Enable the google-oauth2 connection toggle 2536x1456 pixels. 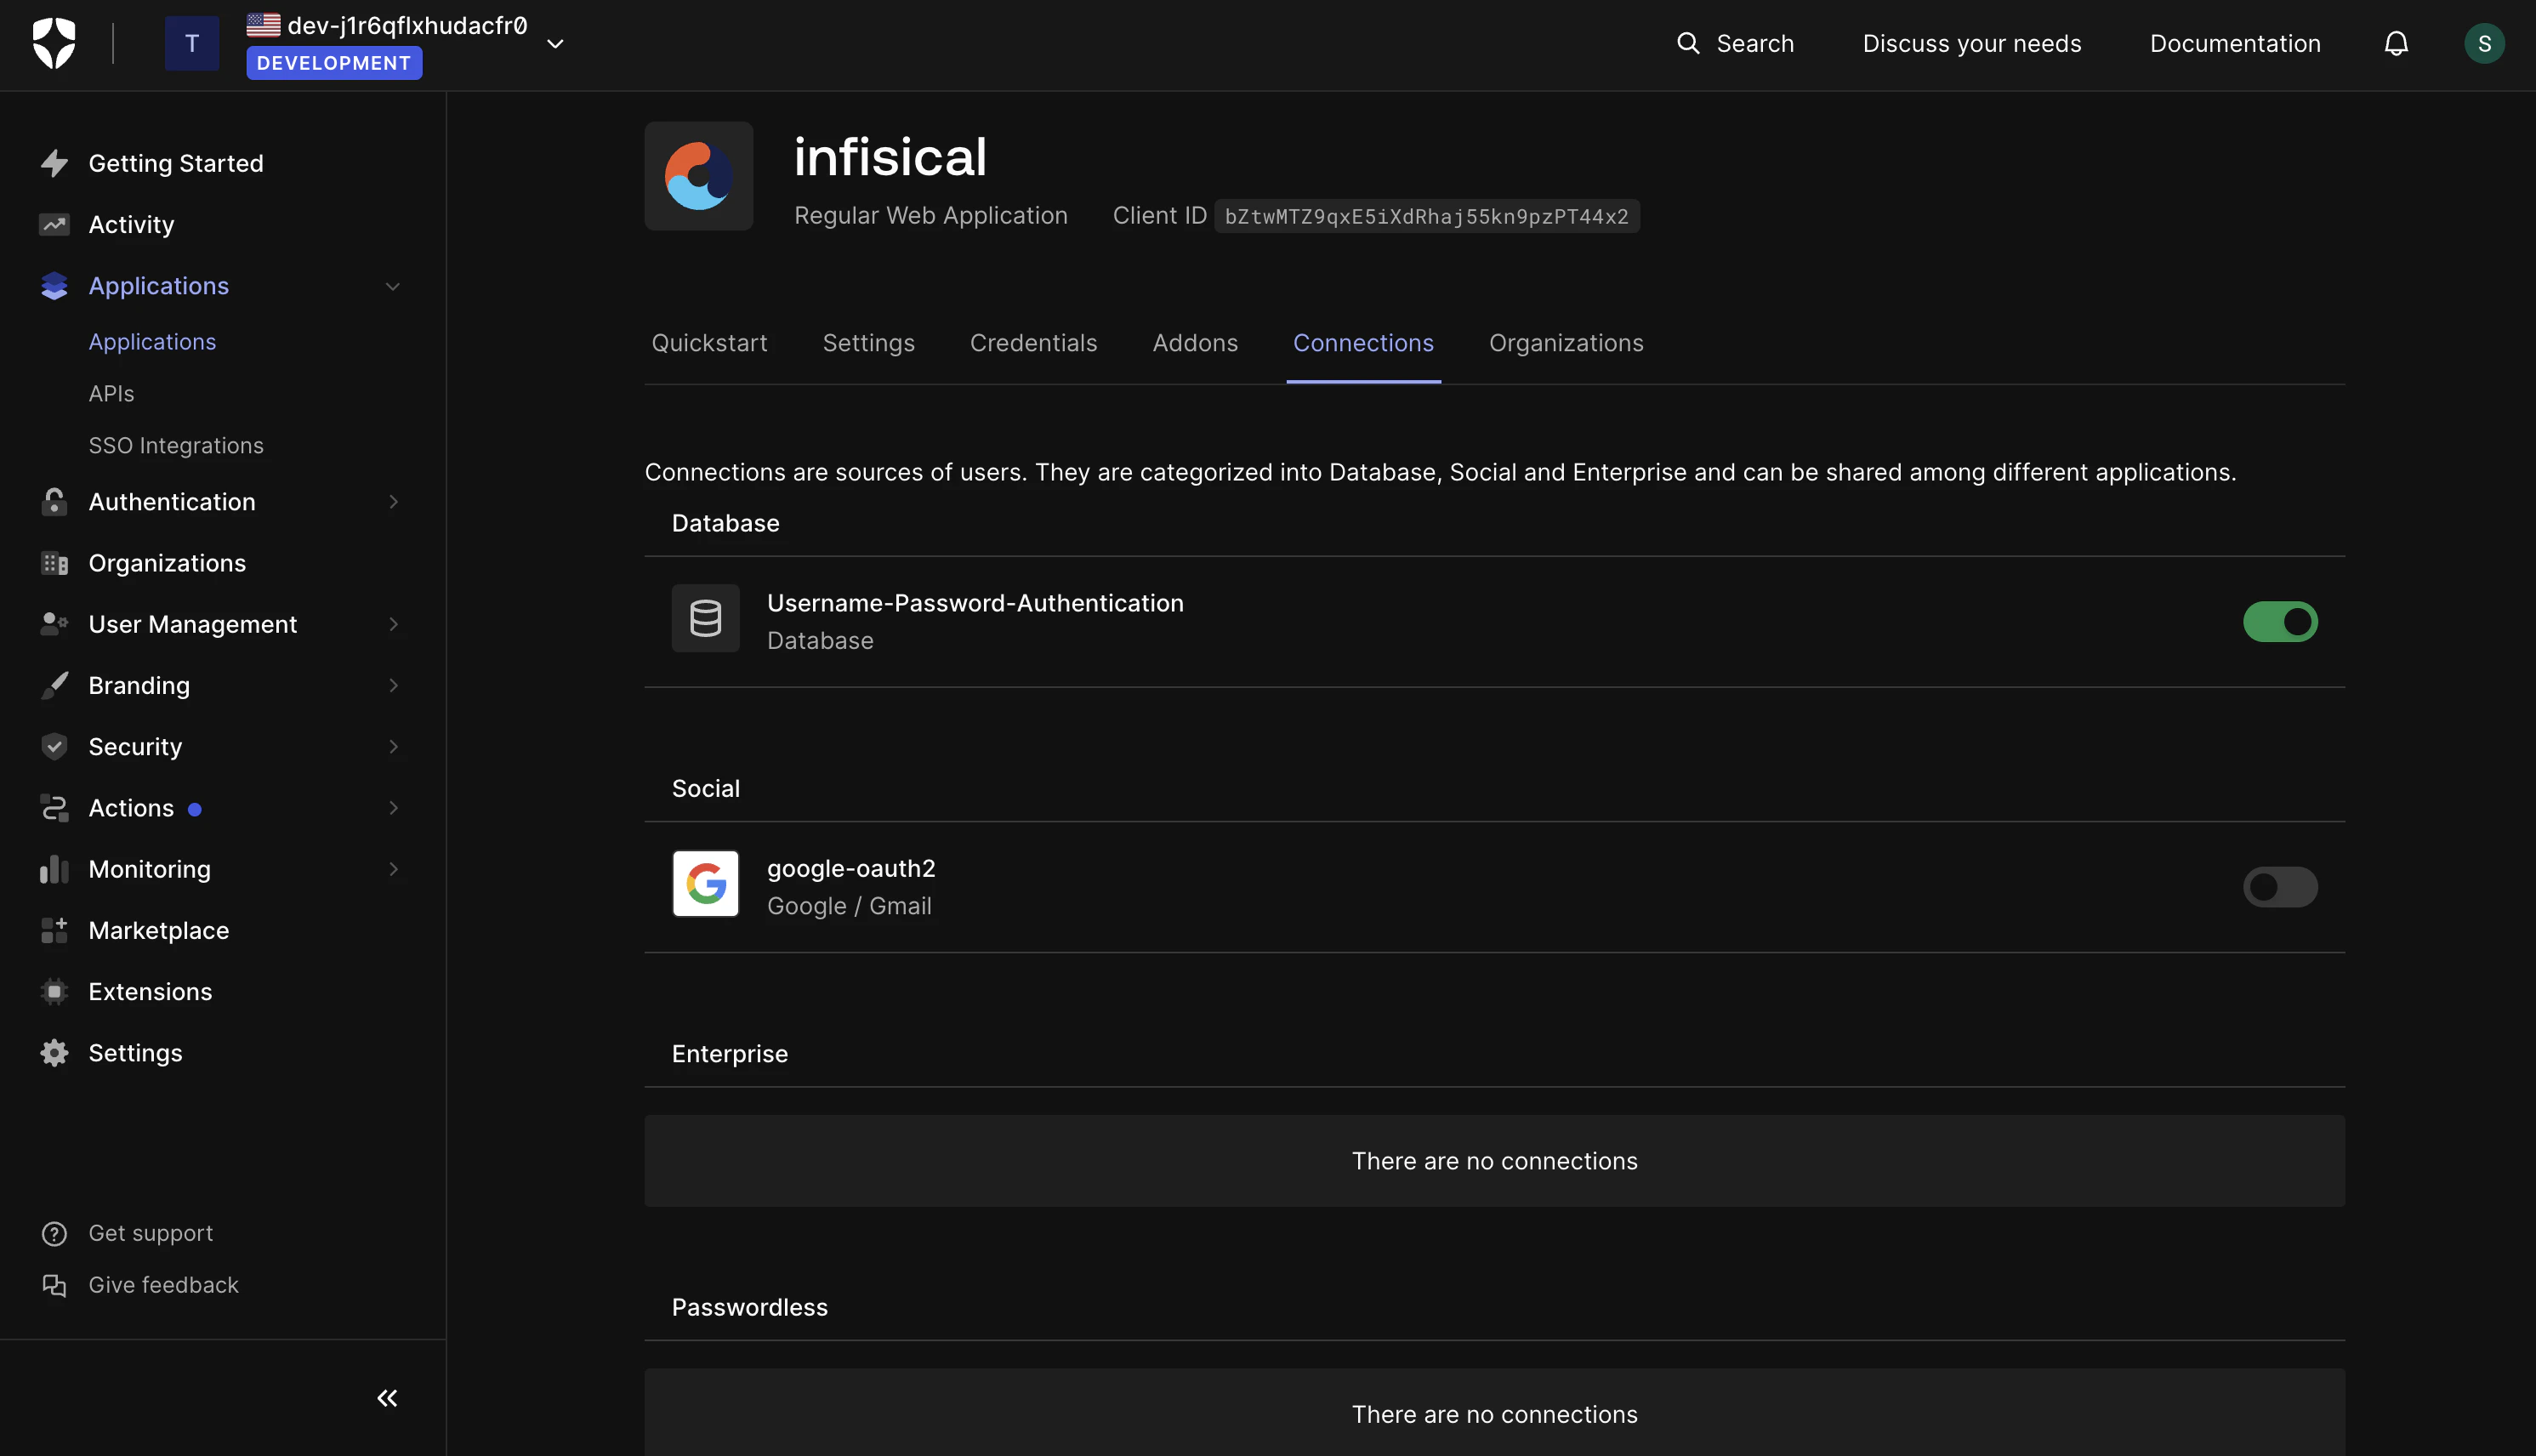click(2280, 887)
